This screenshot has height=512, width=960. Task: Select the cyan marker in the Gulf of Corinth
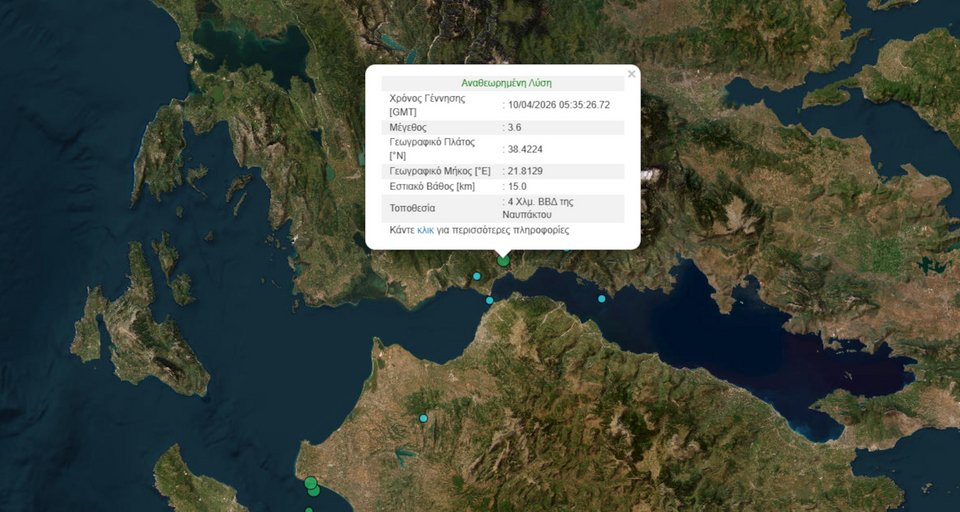pos(602,298)
